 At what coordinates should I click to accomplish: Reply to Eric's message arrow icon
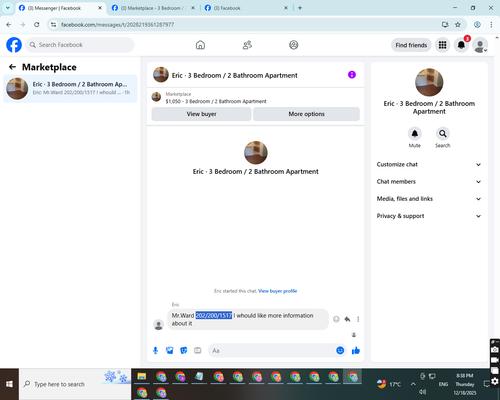[347, 319]
